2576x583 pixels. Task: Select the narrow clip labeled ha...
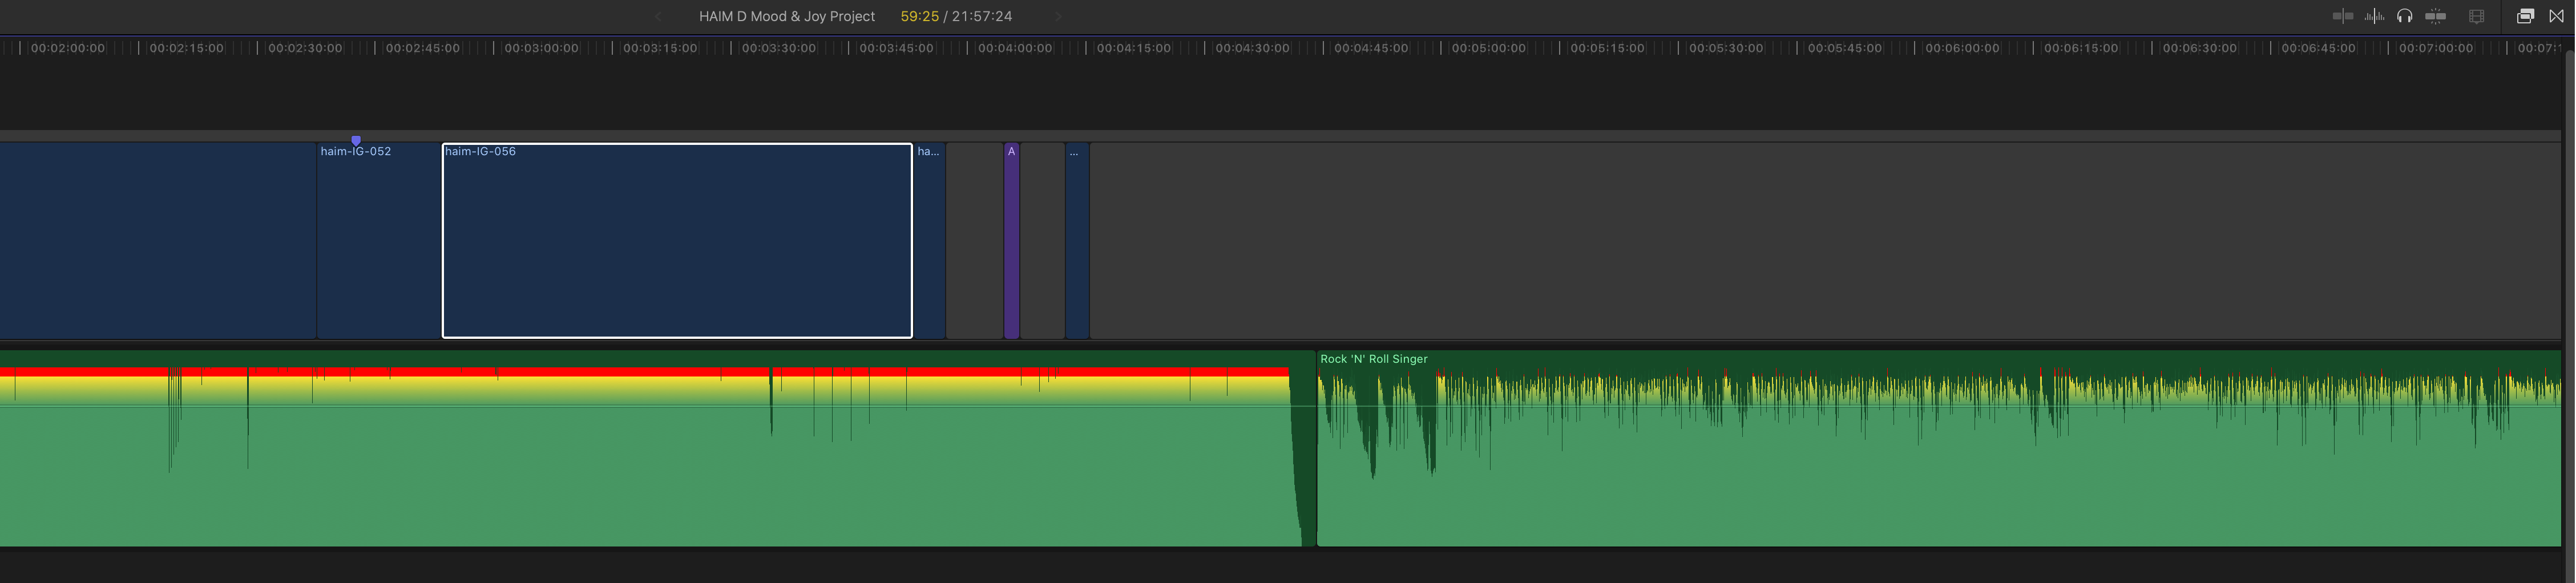[930, 241]
